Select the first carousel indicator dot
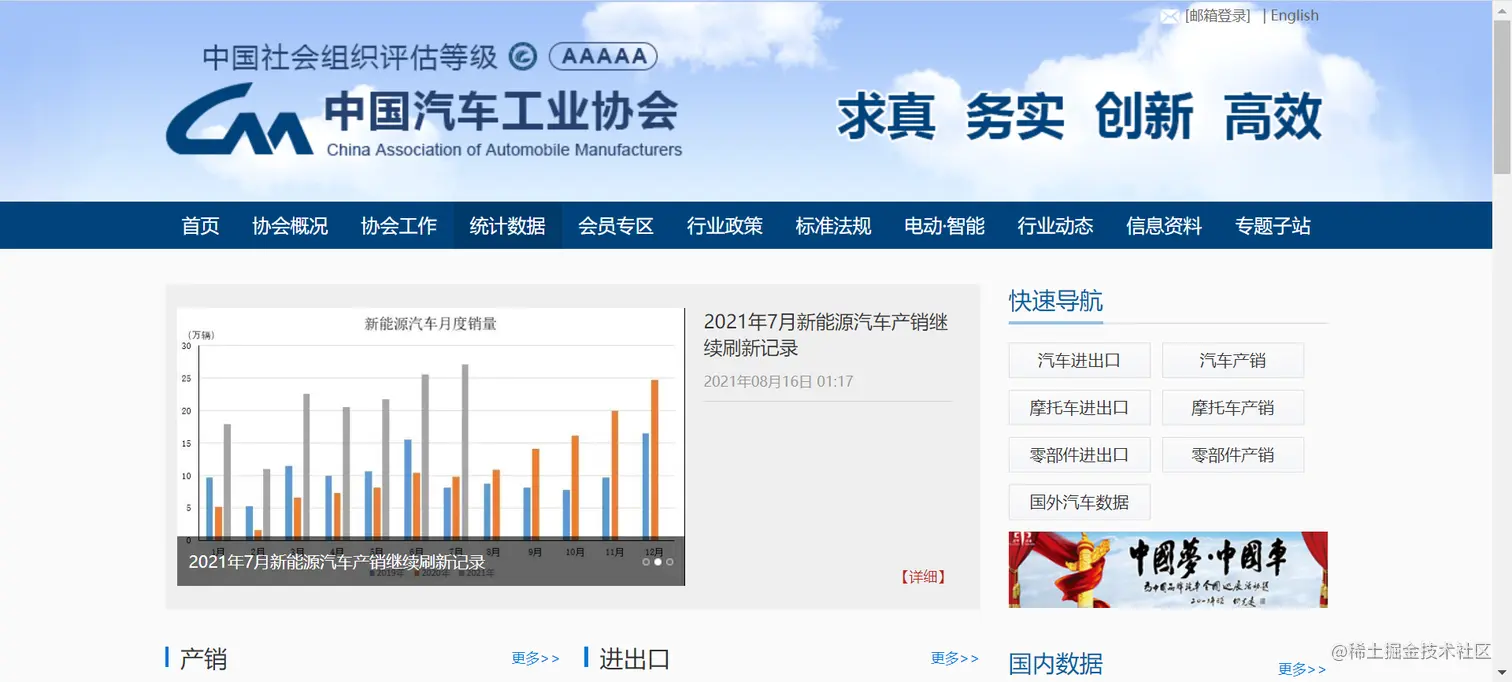 pos(645,561)
